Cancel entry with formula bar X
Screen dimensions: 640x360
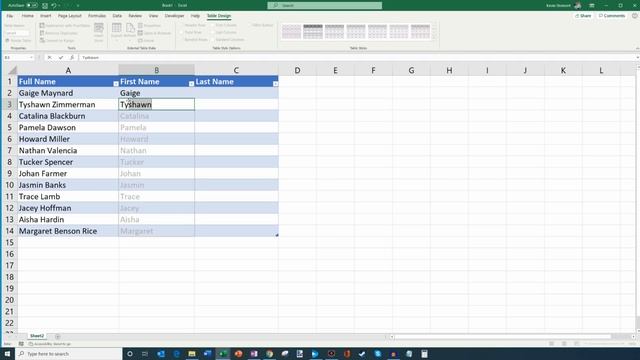(x=49, y=58)
